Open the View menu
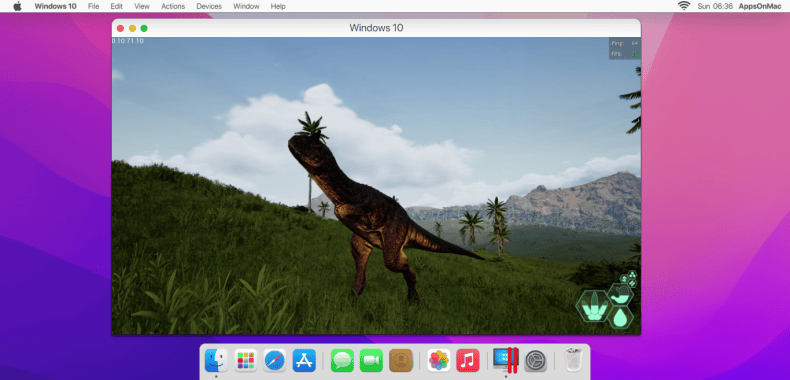This screenshot has width=790, height=380. [x=142, y=6]
